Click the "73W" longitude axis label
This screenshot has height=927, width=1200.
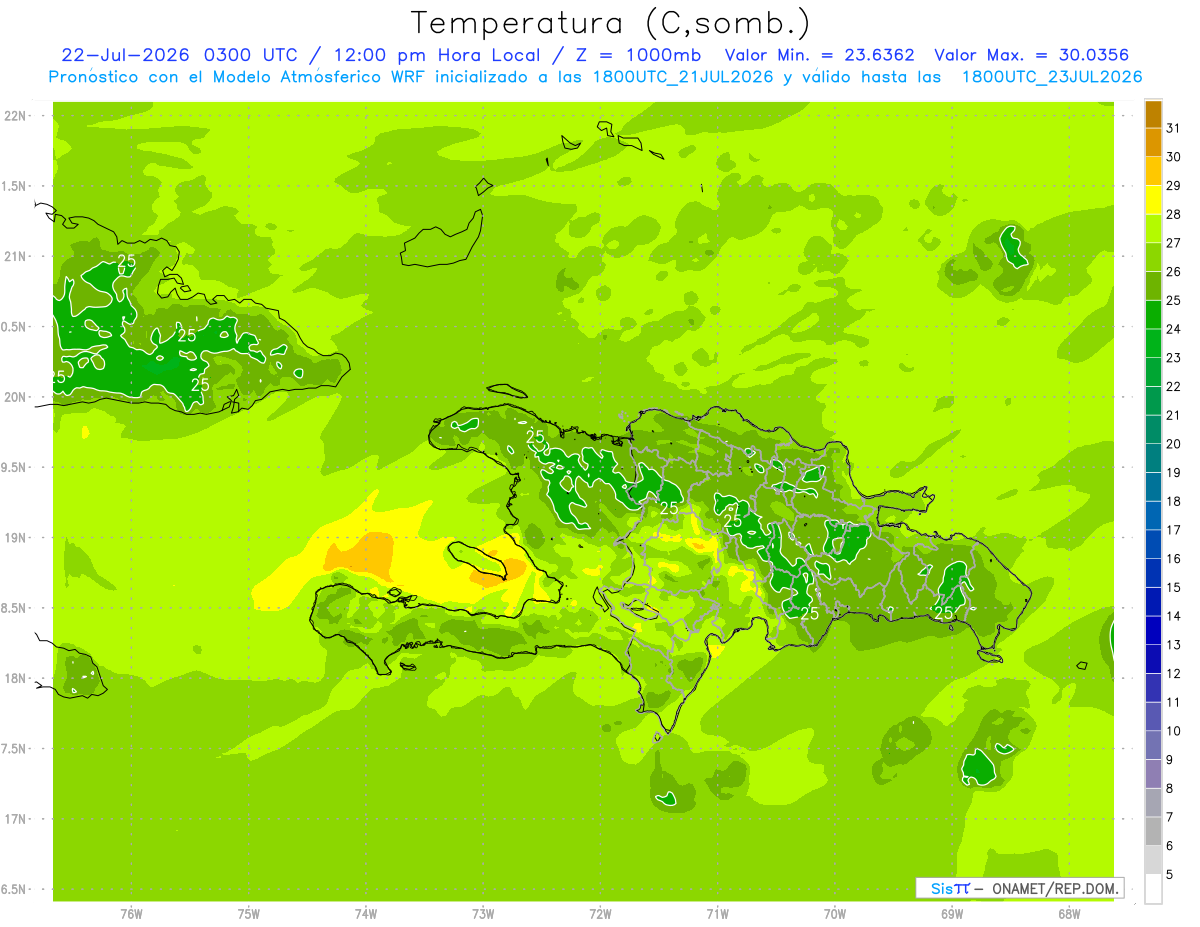(x=483, y=915)
